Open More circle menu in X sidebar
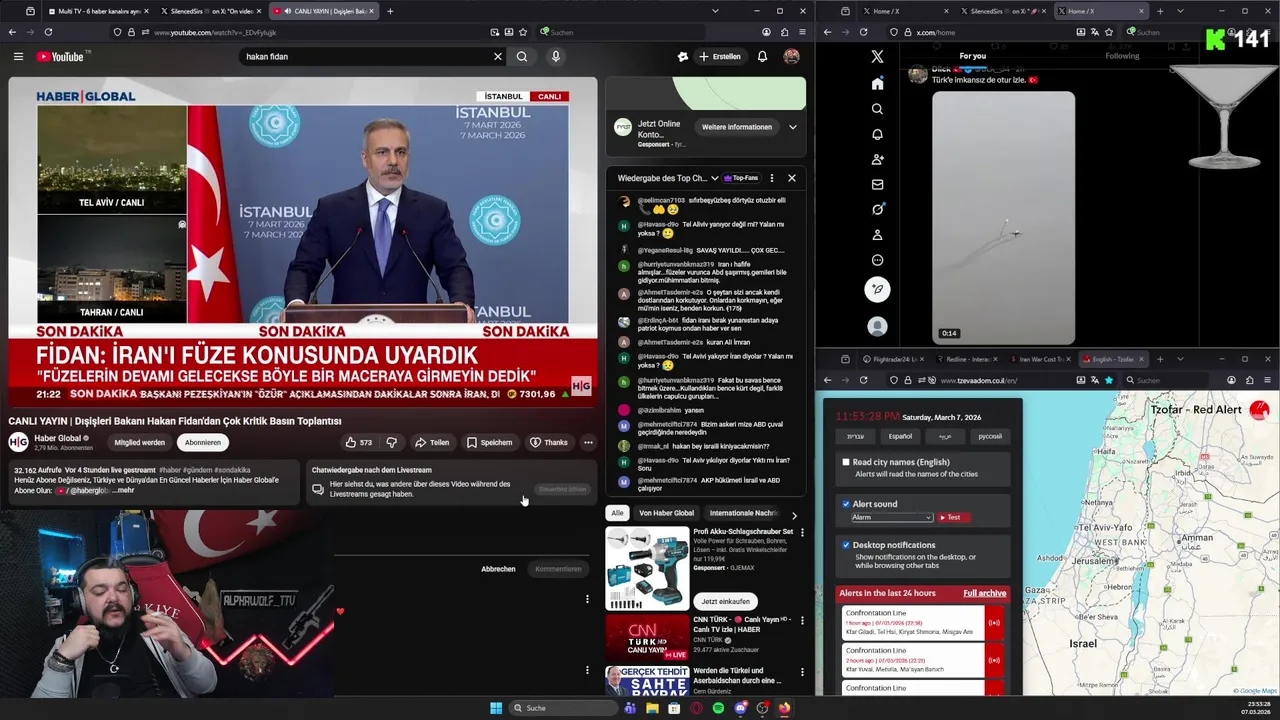The height and width of the screenshot is (720, 1280). point(877,260)
